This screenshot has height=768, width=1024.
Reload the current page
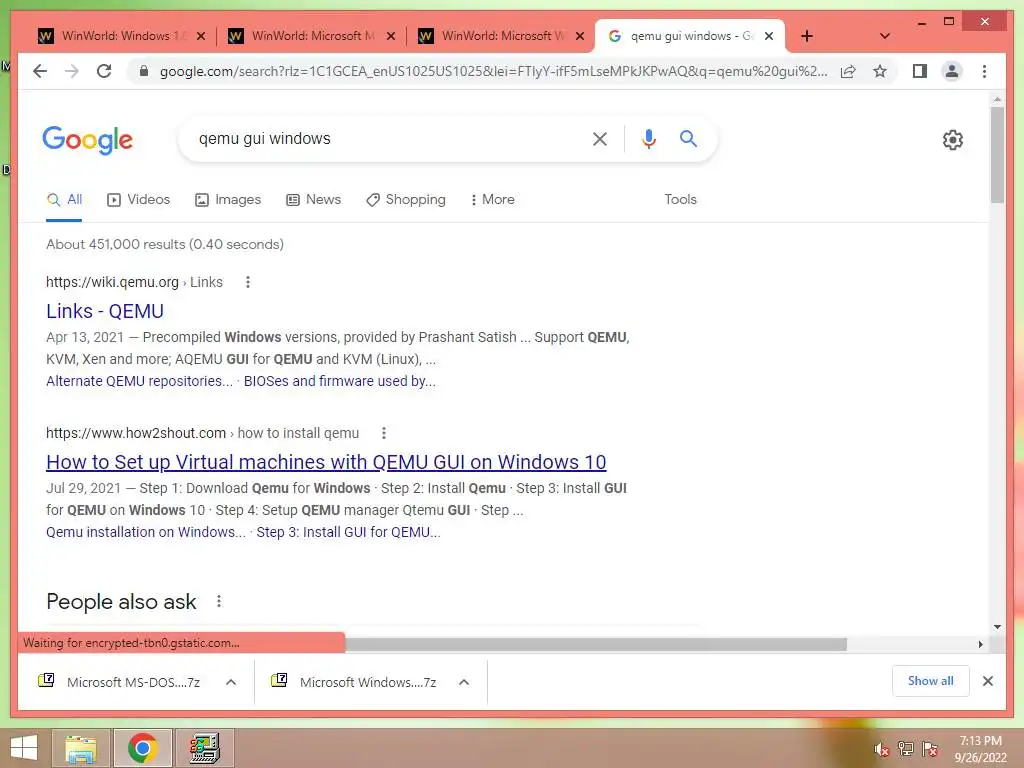pyautogui.click(x=104, y=71)
